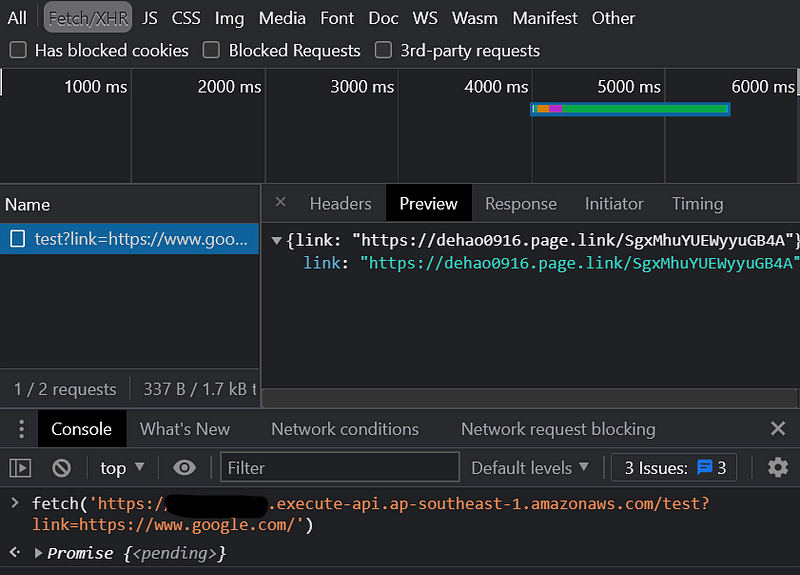This screenshot has width=800, height=575.
Task: Open the 3 Issues button
Action: (674, 467)
